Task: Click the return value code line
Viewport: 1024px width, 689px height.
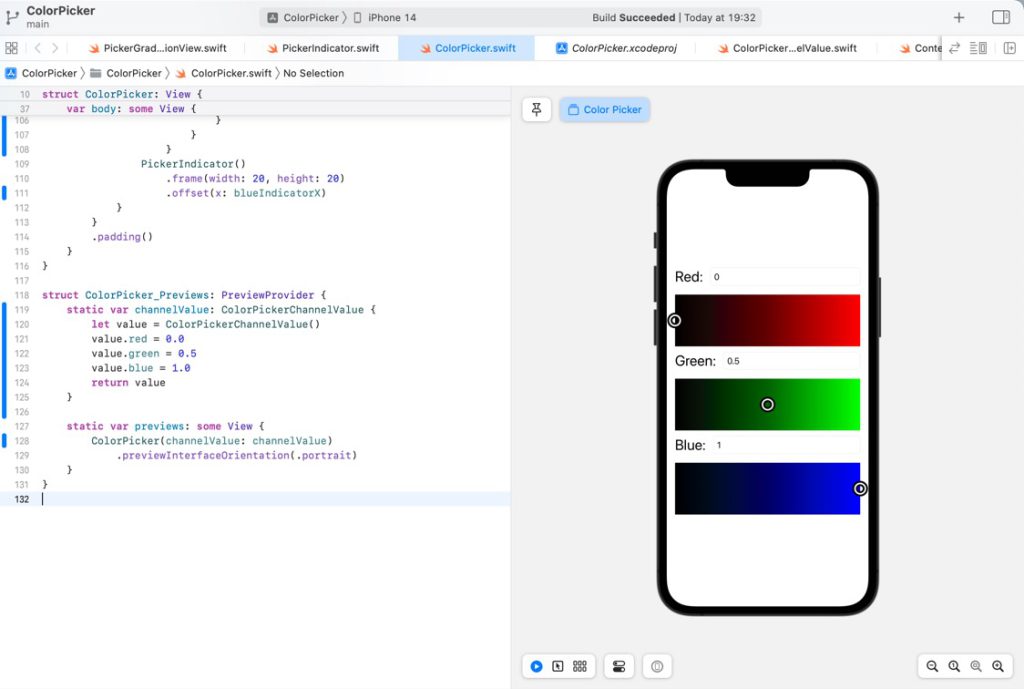Action: click(128, 383)
